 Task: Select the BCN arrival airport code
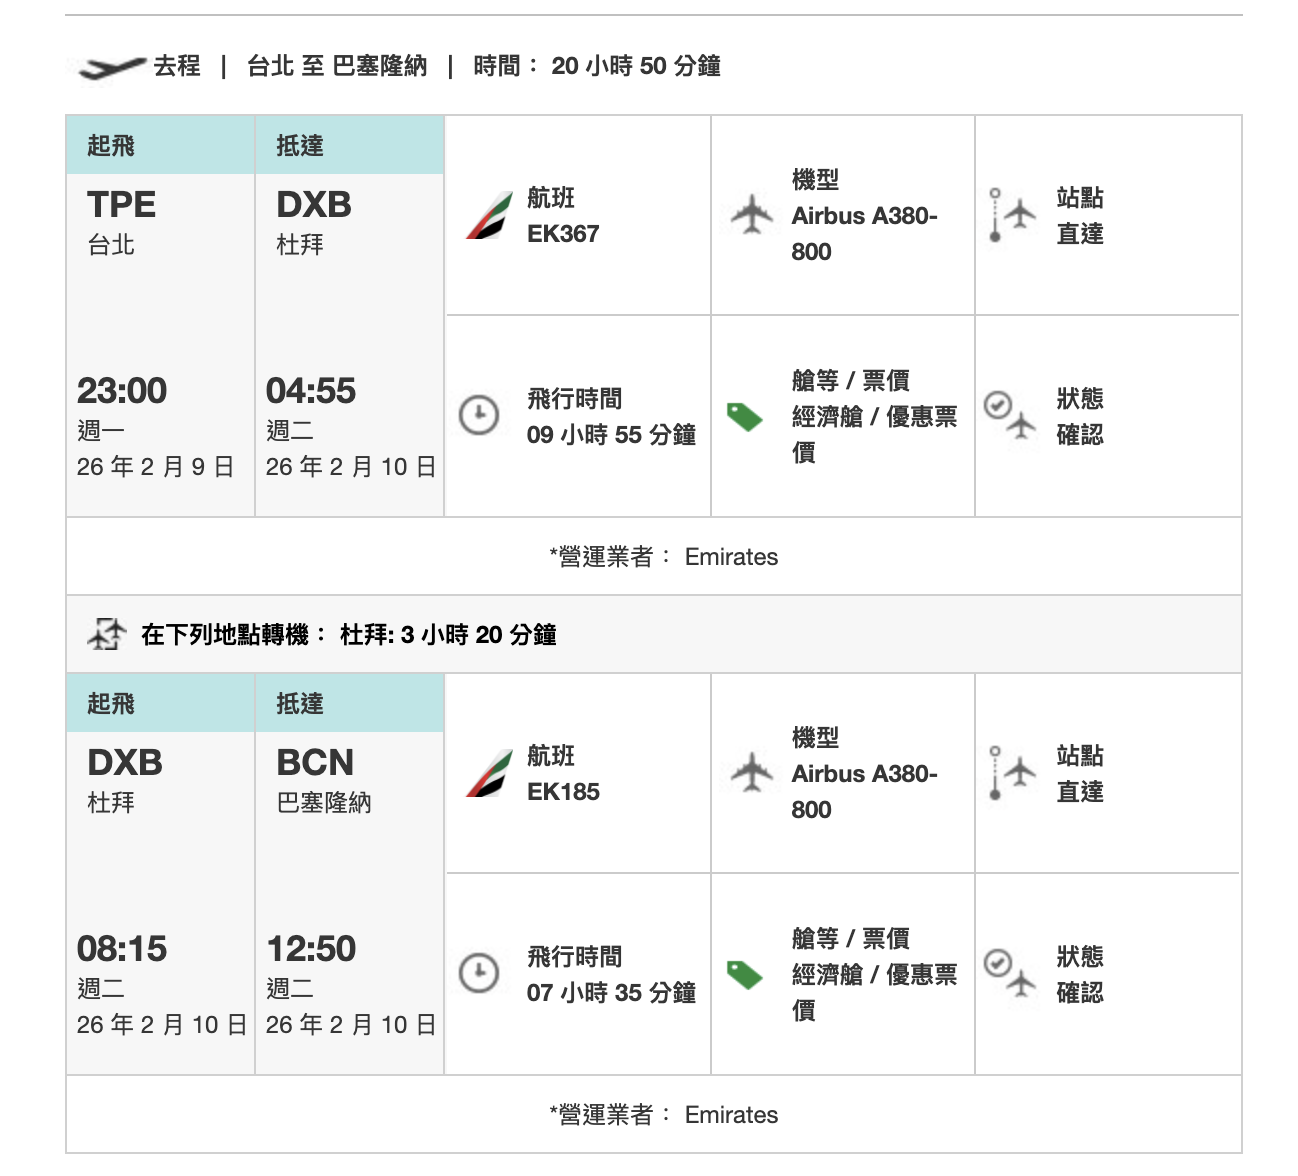coord(315,763)
